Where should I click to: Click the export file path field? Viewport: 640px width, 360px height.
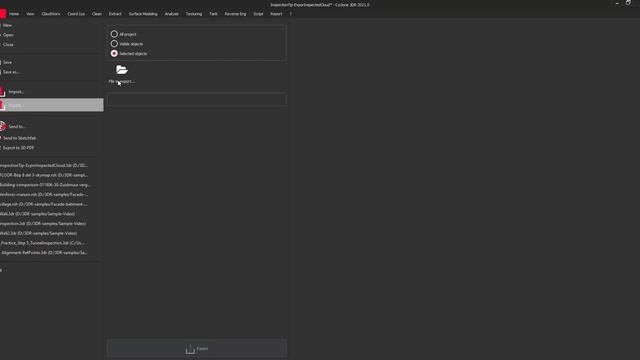pos(197,100)
